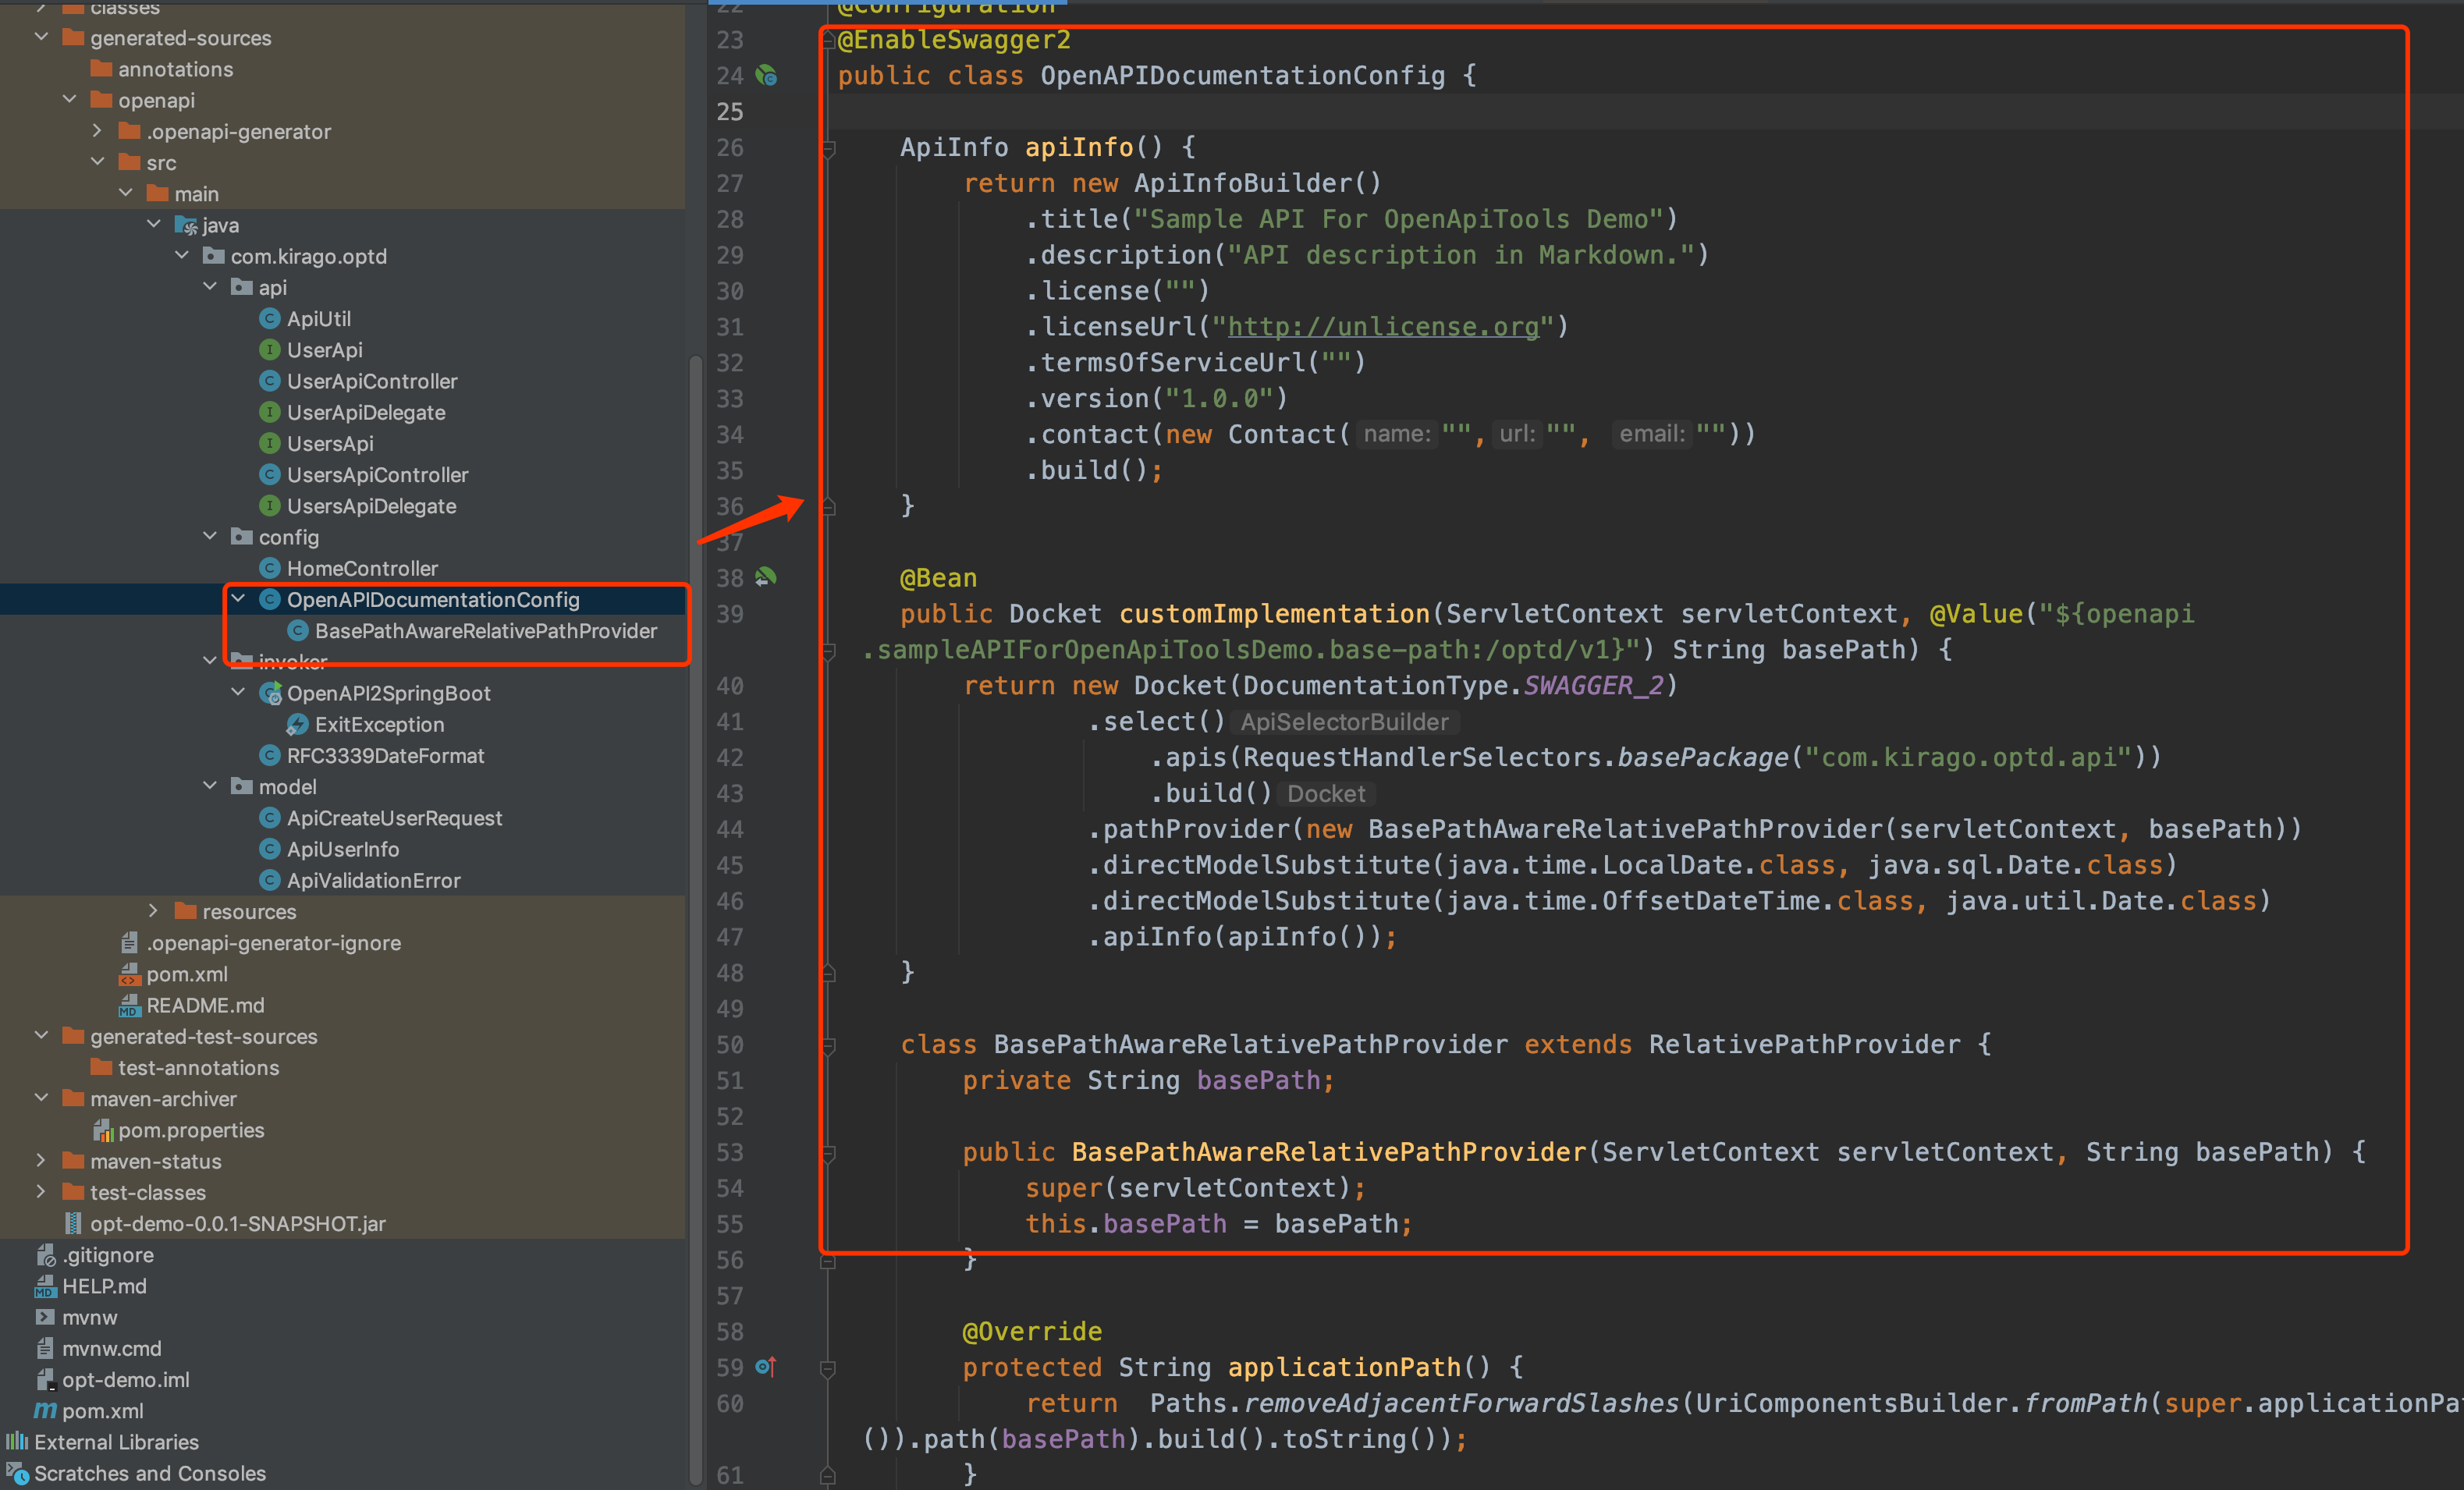The image size is (2464, 1490).
Task: Select the ApiUtil class icon
Action: tap(269, 319)
